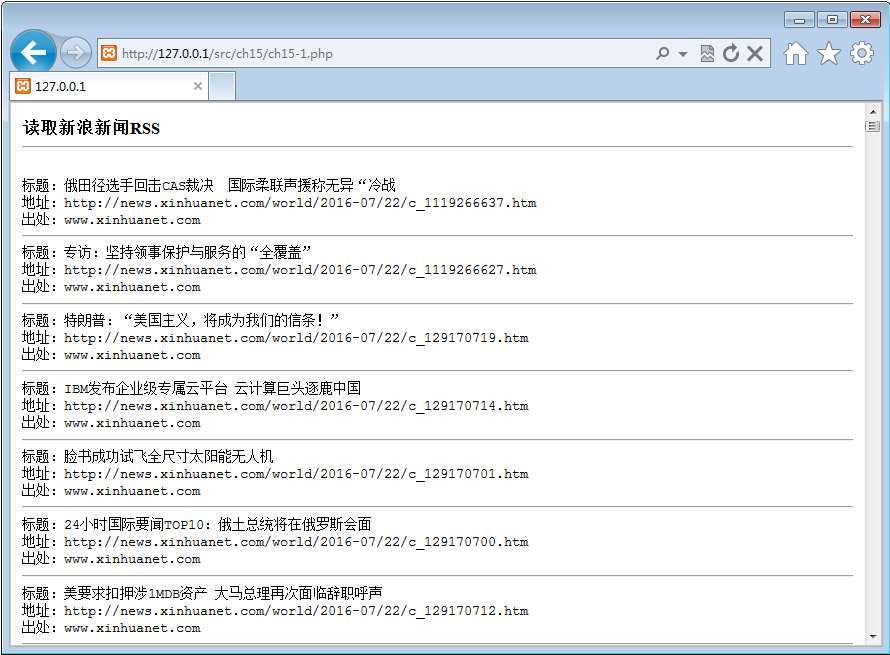Click the title 美要求扣押涉1MDB资产
890x655 pixels.
click(x=135, y=593)
